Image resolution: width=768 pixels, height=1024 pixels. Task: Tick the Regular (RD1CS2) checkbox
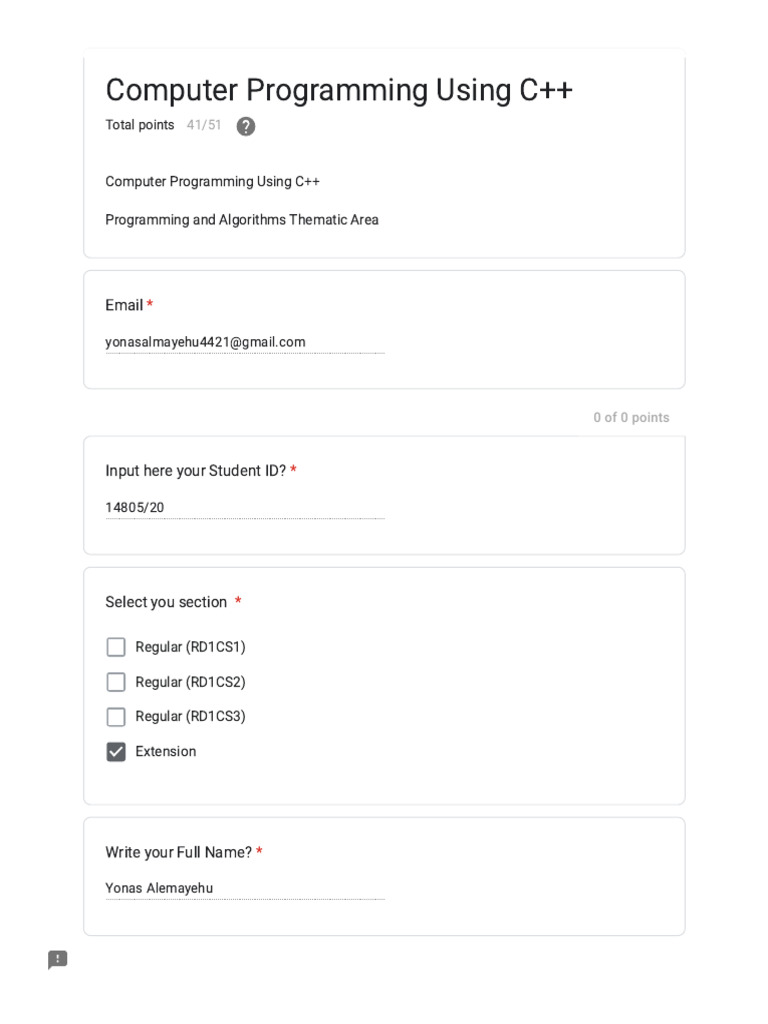tap(116, 682)
